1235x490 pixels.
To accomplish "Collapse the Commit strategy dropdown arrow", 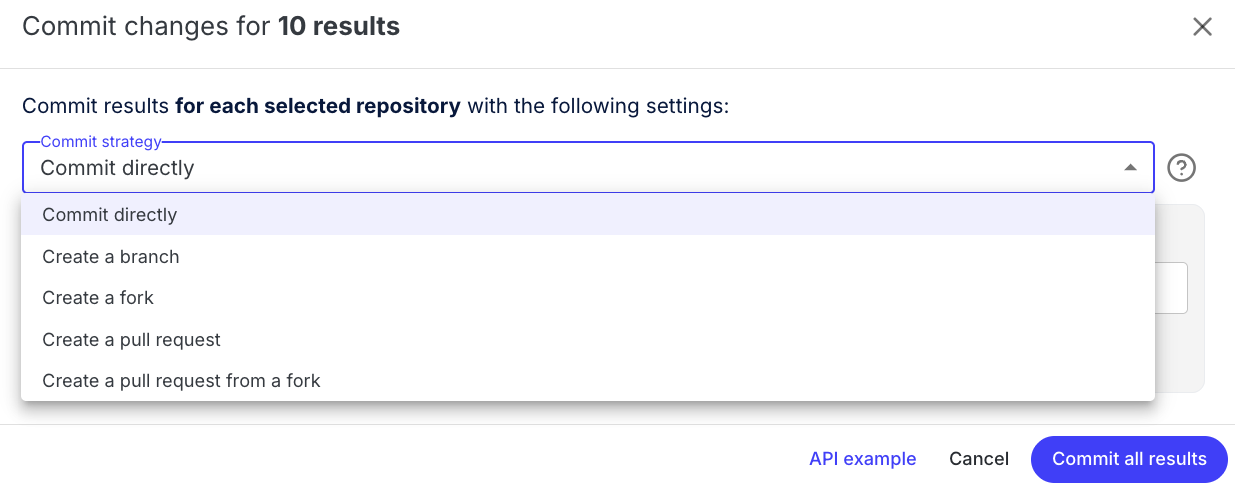I will pyautogui.click(x=1130, y=168).
